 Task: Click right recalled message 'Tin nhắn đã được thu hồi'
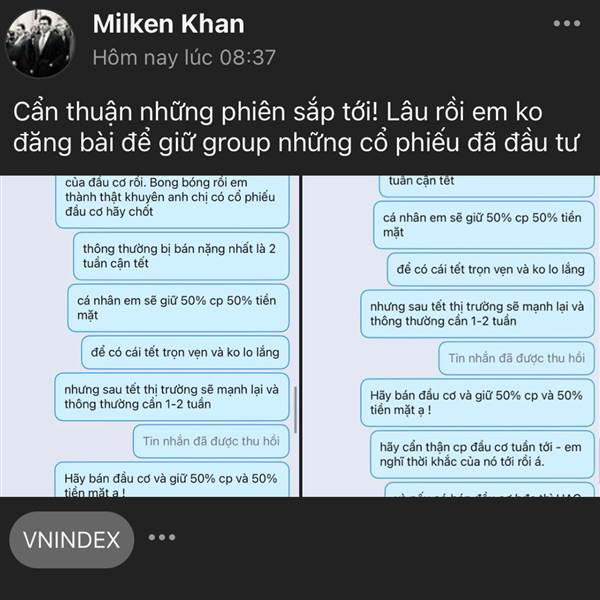[x=517, y=358]
